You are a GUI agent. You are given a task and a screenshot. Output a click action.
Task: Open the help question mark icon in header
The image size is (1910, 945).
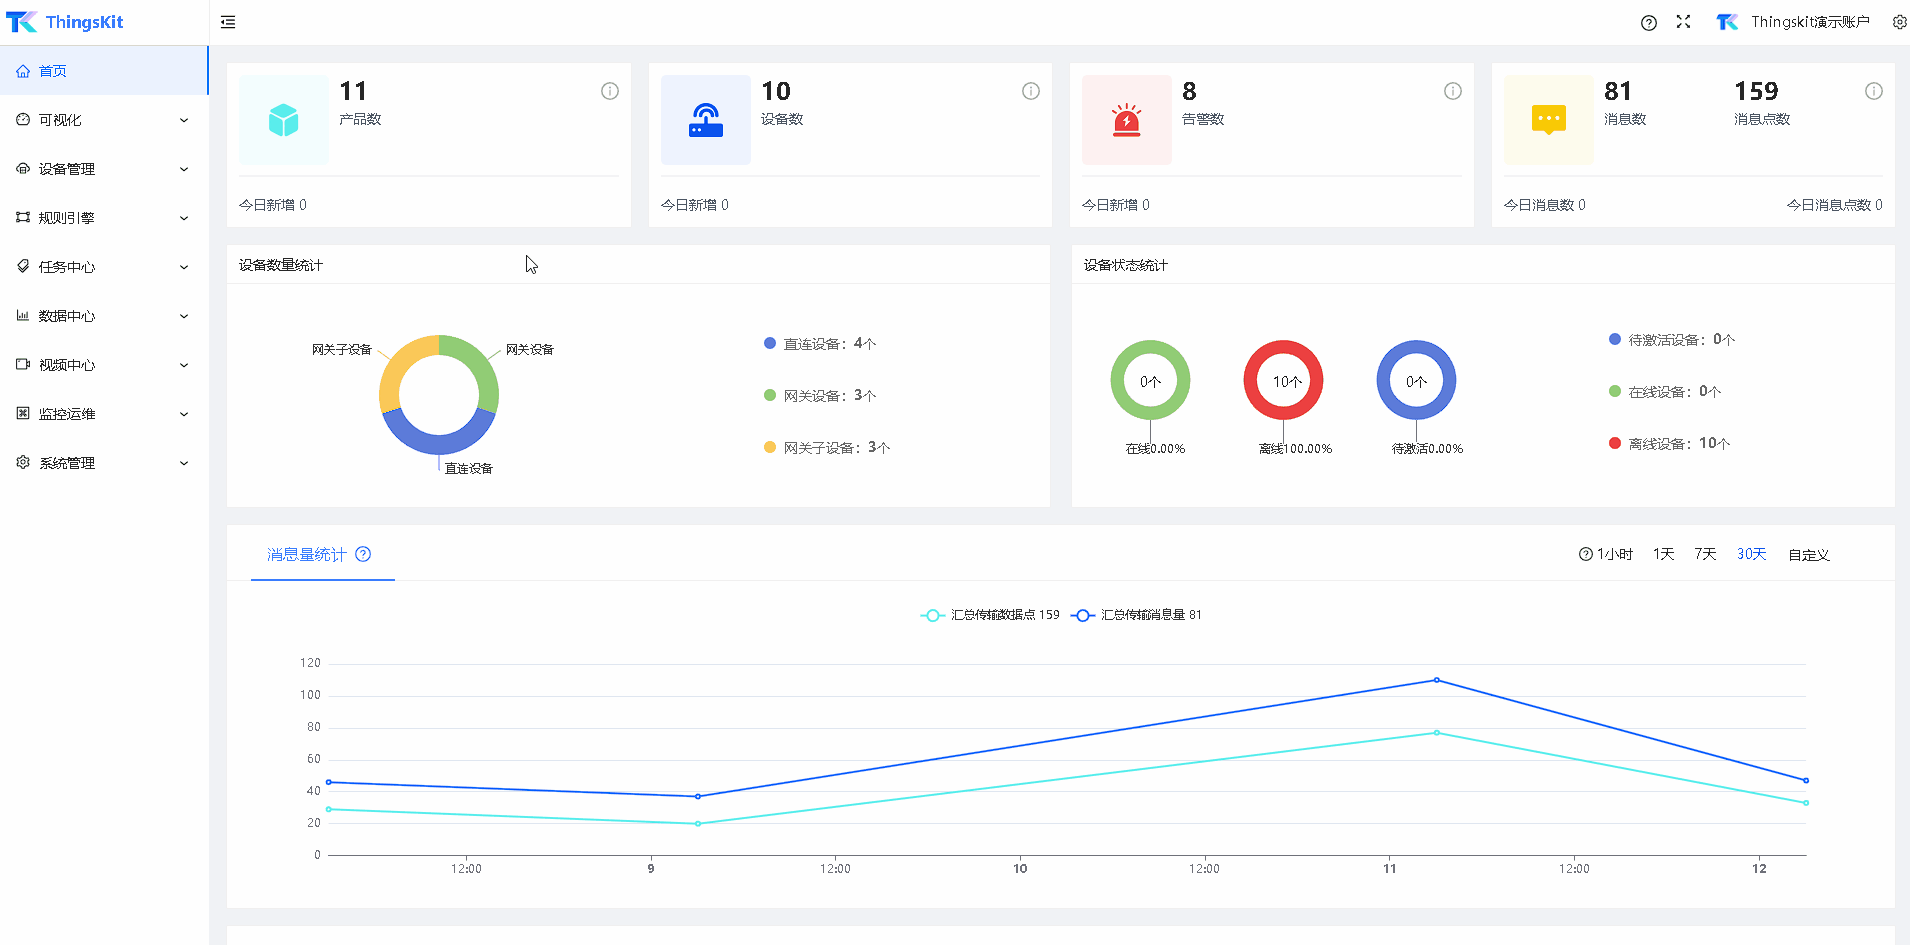pos(1648,23)
